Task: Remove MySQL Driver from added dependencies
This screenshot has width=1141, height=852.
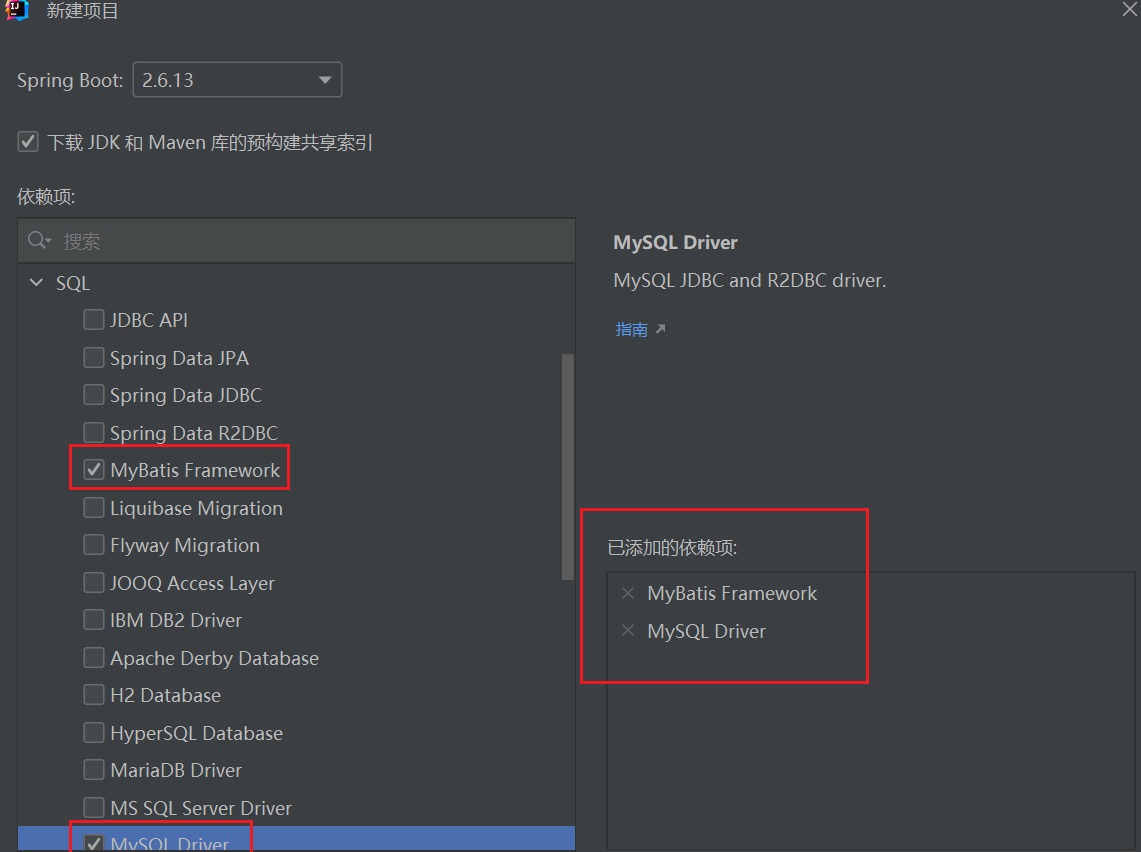Action: (x=628, y=630)
